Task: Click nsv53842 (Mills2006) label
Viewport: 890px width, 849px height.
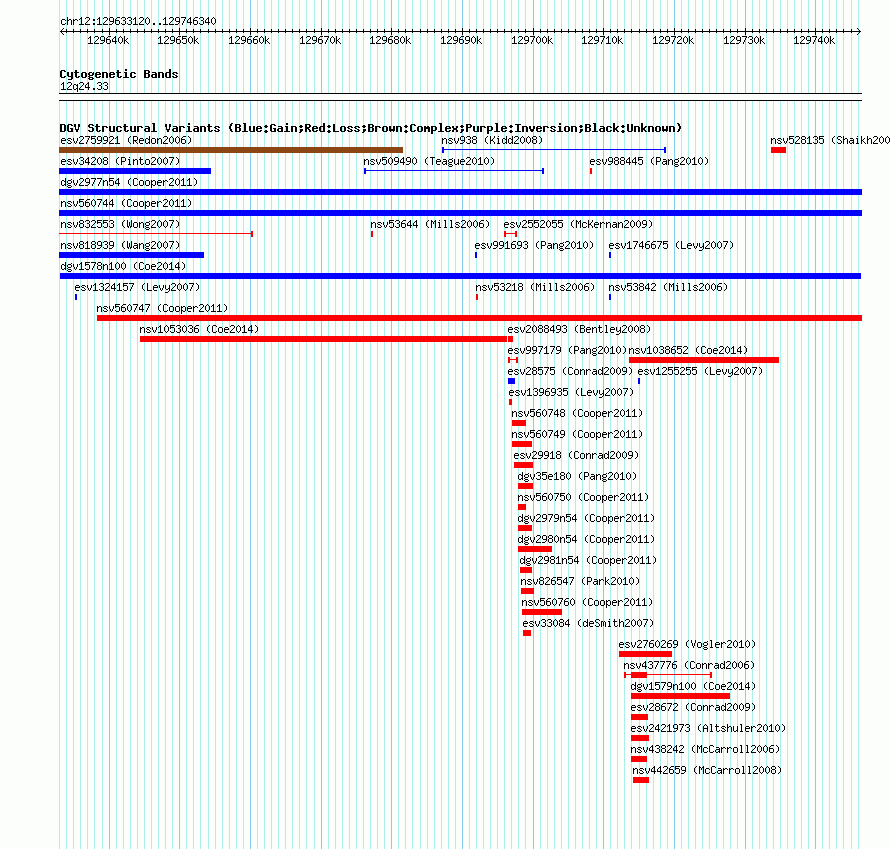Action: (668, 287)
